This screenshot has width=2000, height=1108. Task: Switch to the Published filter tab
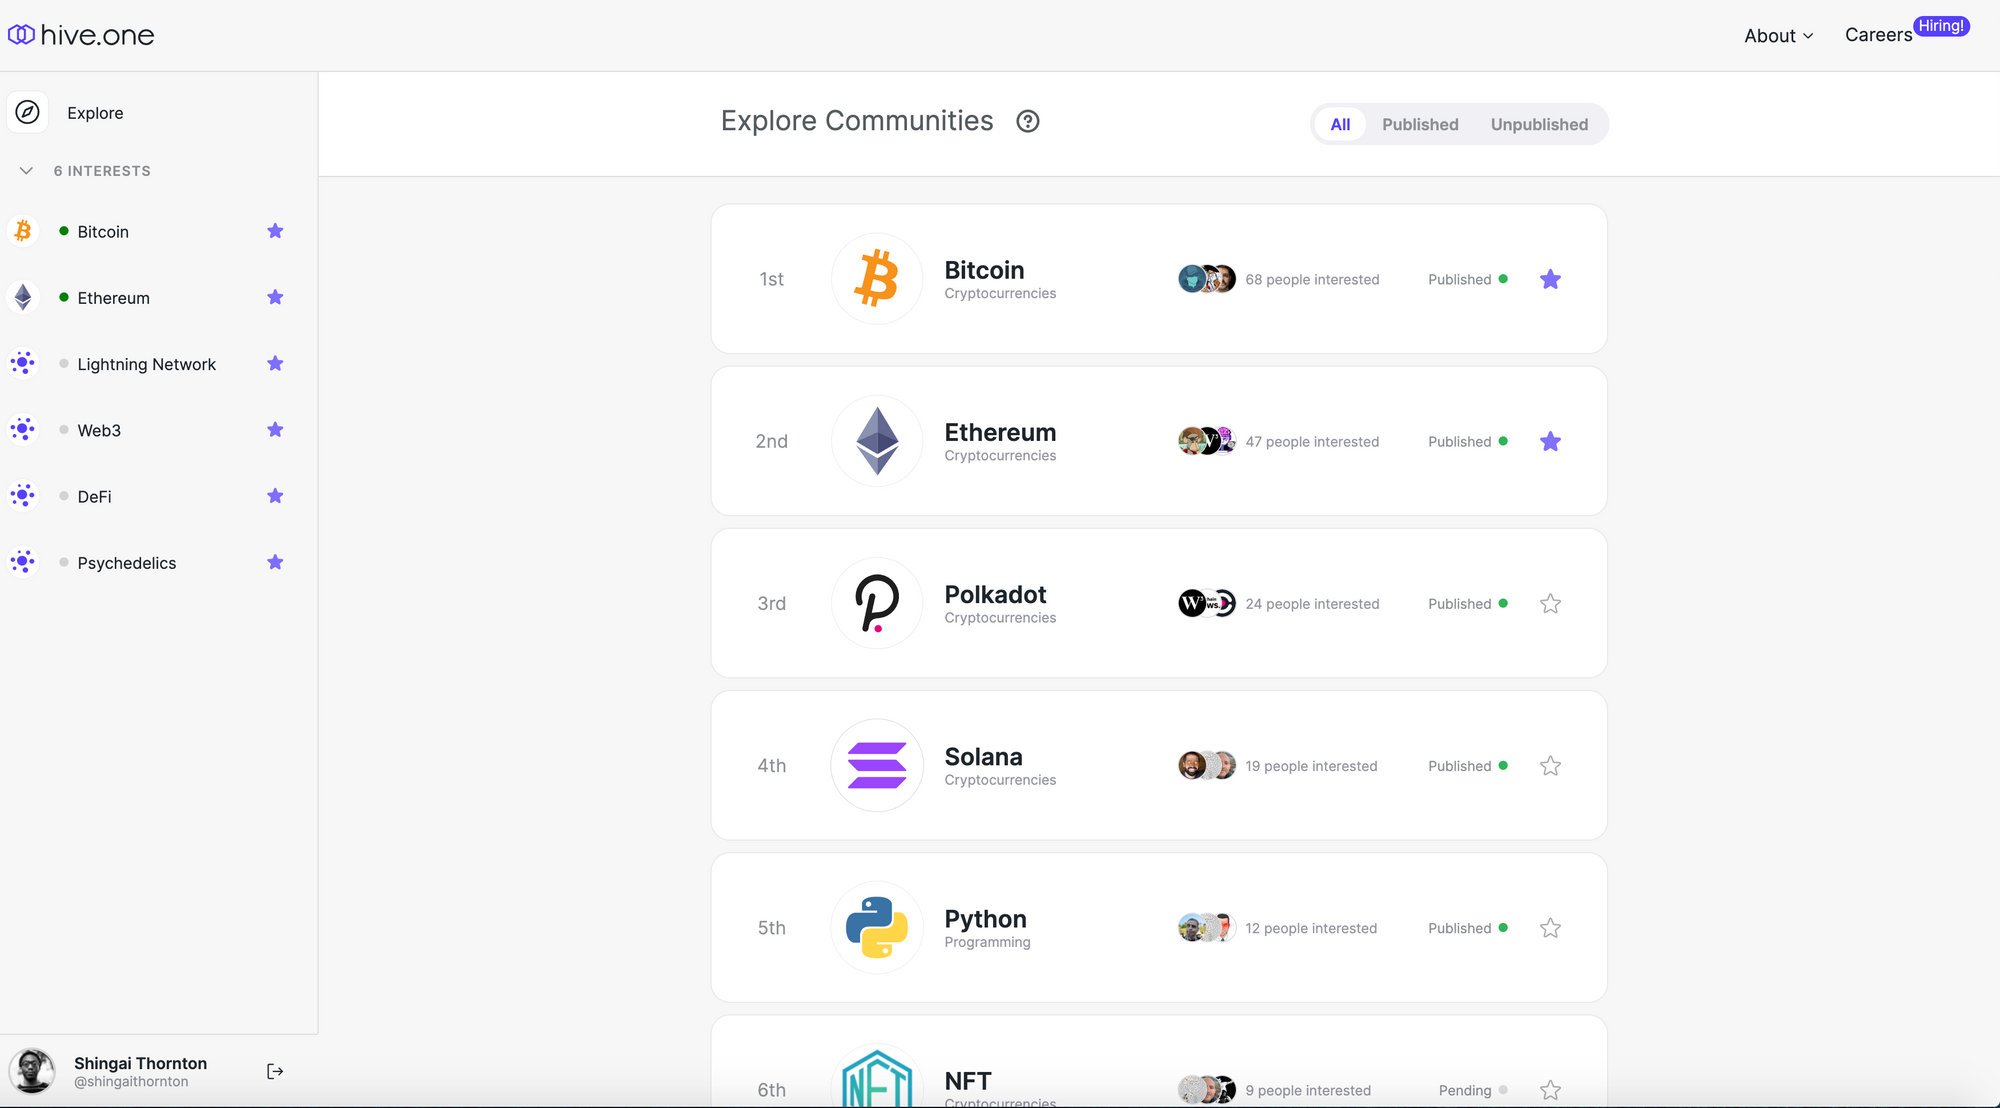pos(1420,125)
